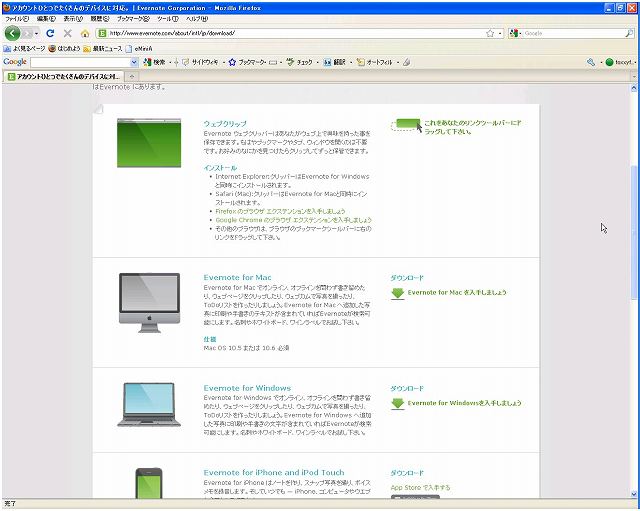Click the iMac image
This screenshot has width=640, height=511.
tap(149, 303)
